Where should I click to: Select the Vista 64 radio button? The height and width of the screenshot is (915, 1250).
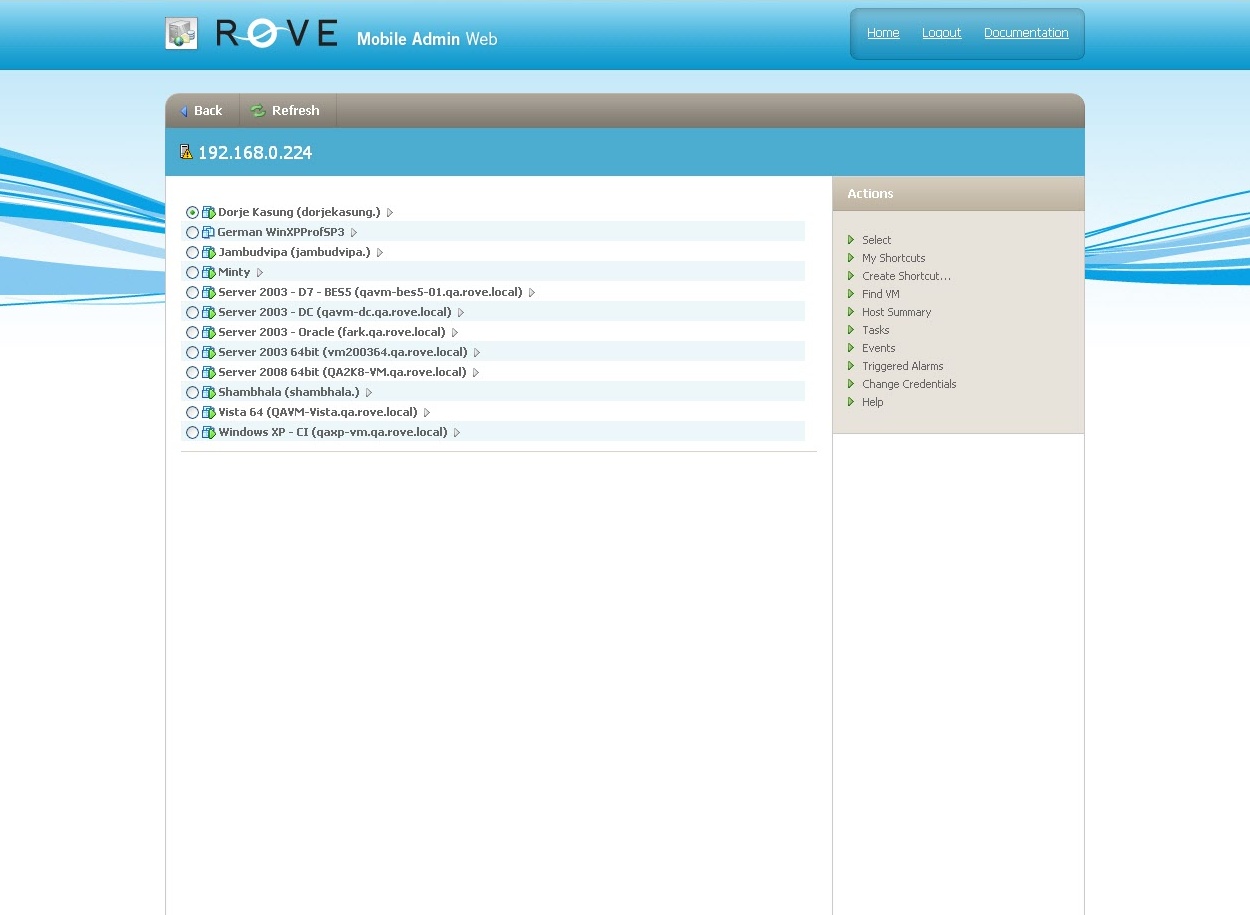(192, 412)
